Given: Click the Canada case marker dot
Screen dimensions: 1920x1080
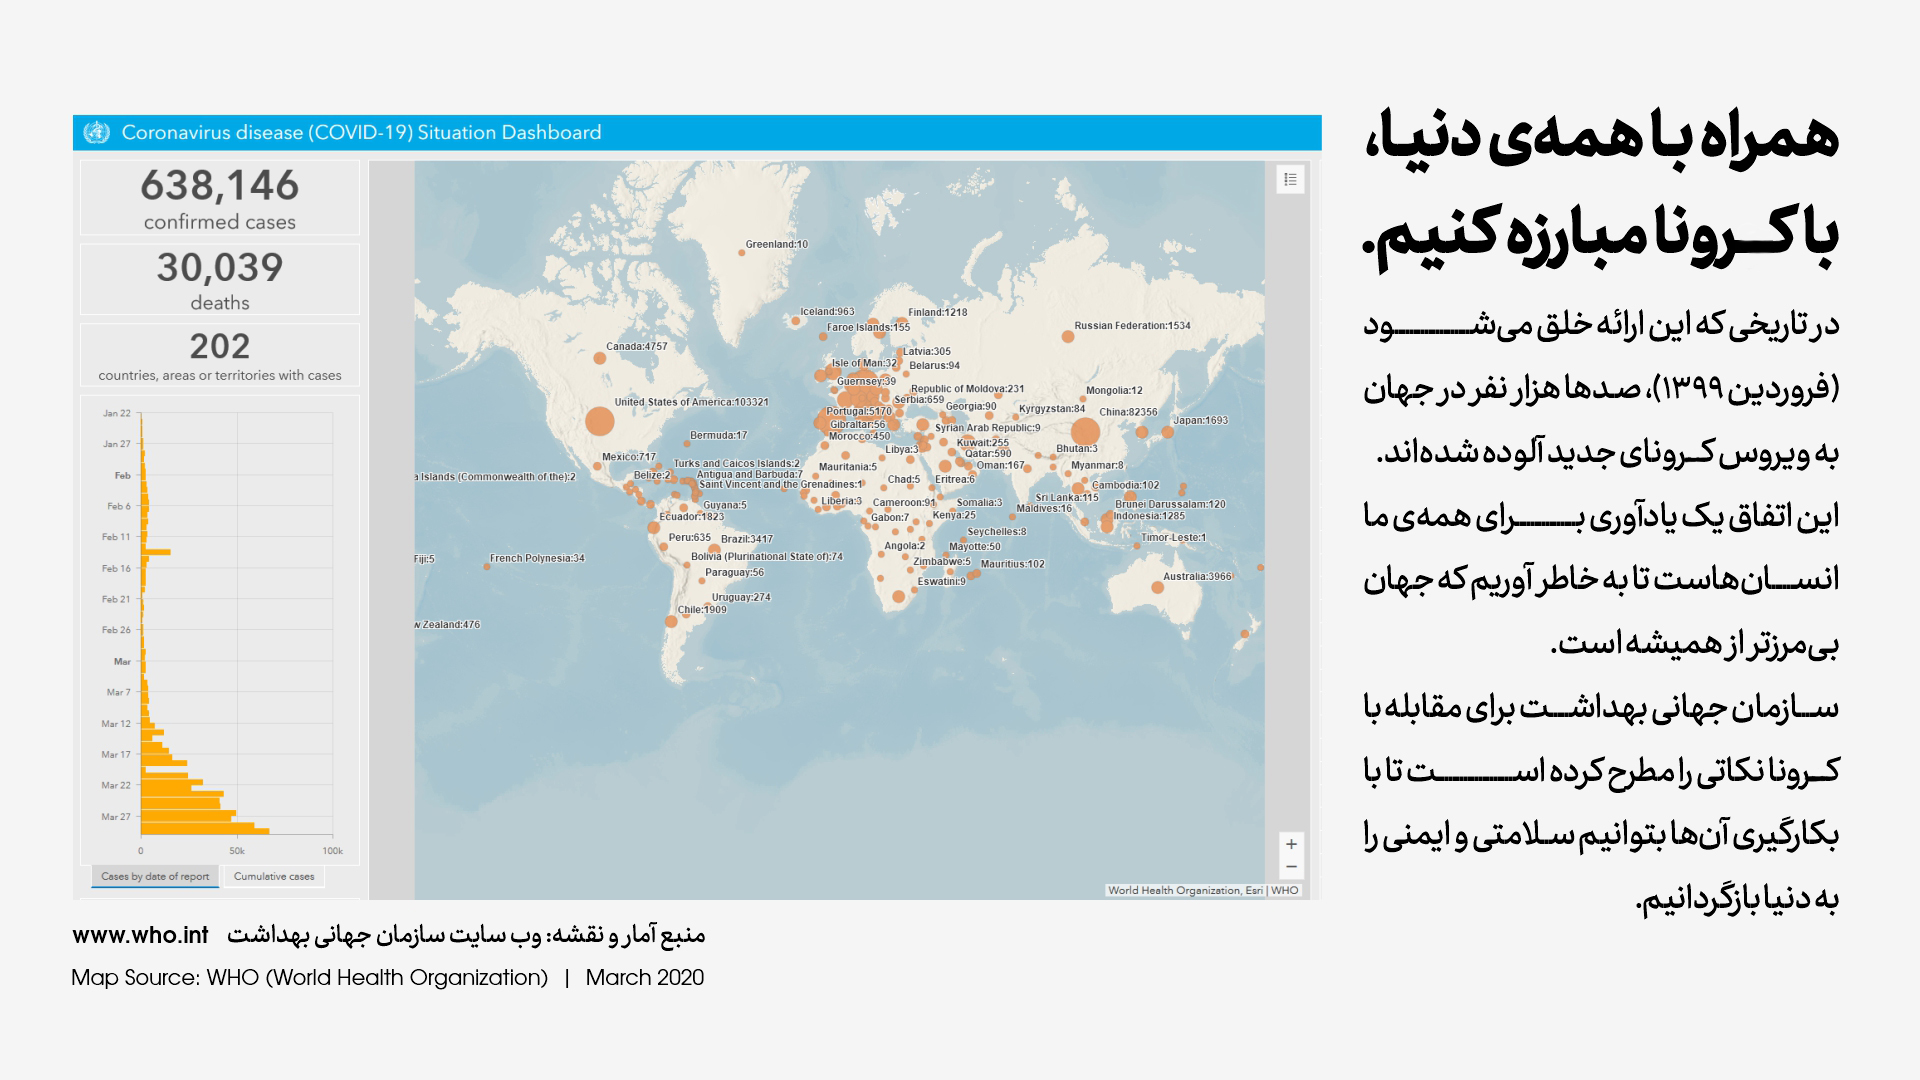Looking at the screenshot, I should click(599, 358).
